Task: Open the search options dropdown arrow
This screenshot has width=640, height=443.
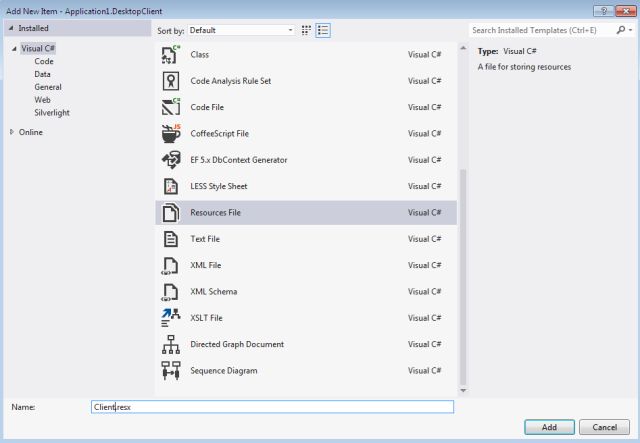Action: click(631, 30)
